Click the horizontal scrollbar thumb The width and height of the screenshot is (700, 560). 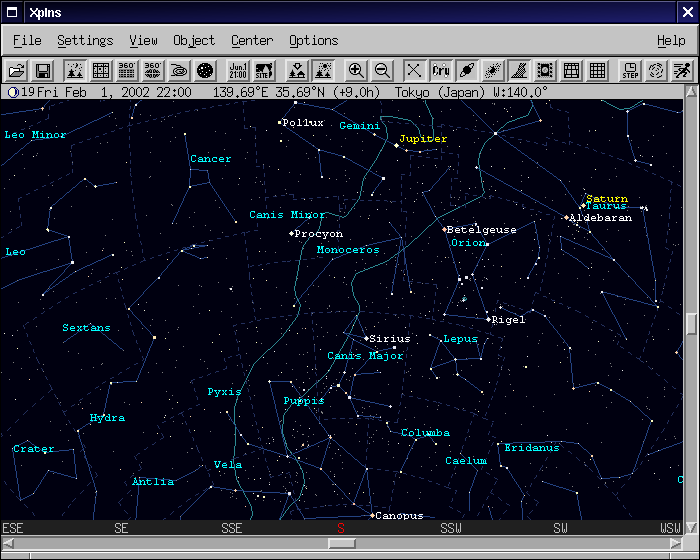[x=342, y=543]
